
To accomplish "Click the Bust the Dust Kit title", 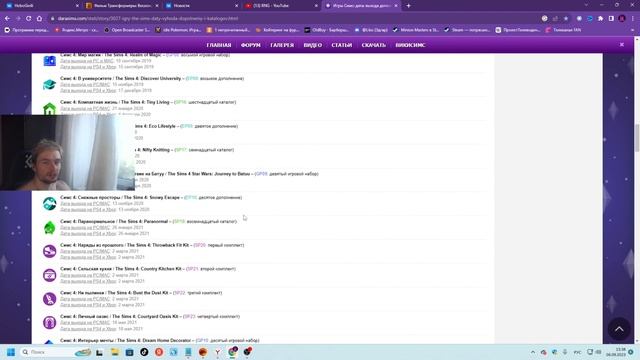I will pyautogui.click(x=114, y=293).
